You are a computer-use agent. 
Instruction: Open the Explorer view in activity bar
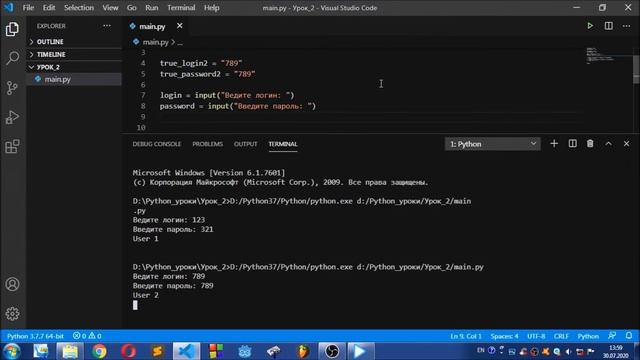point(12,29)
